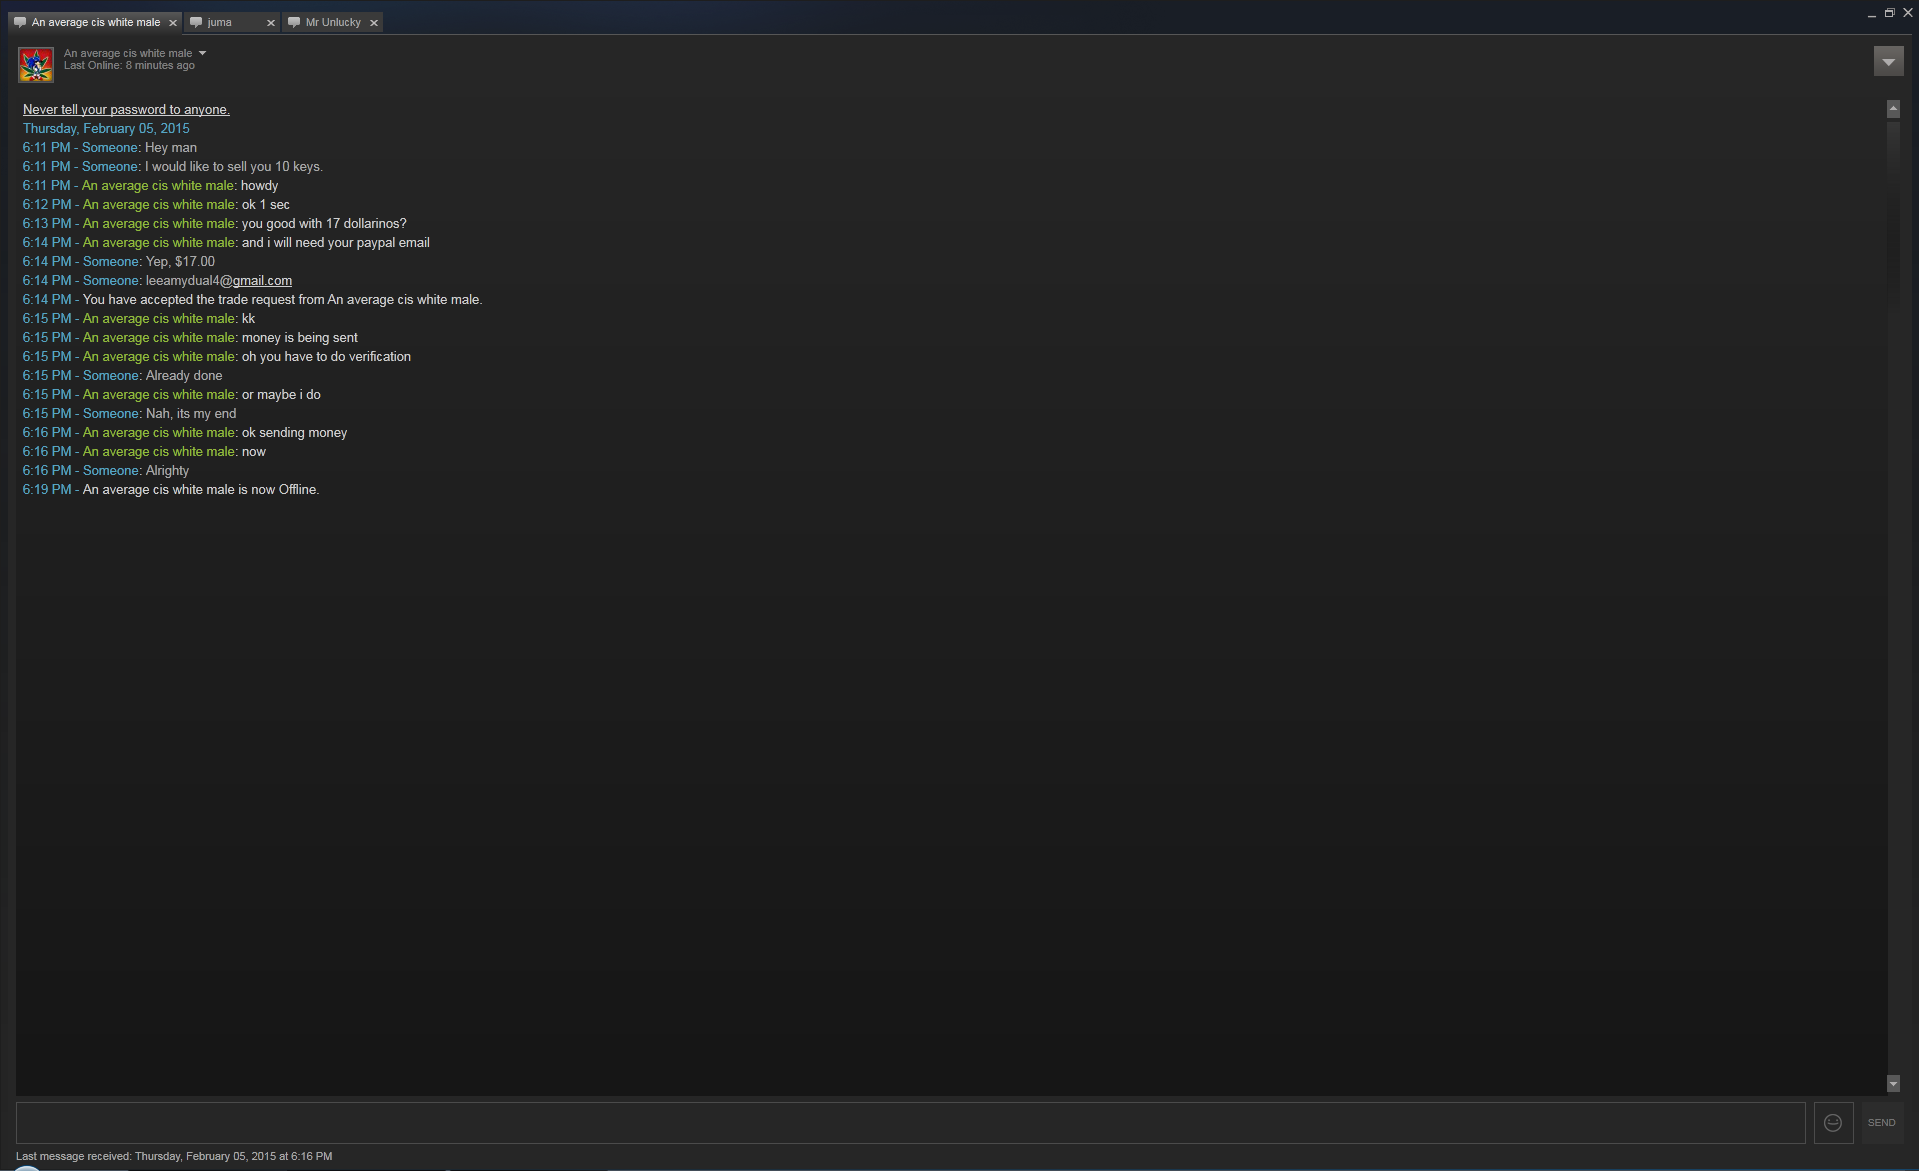Close the juma chat tab

tap(270, 23)
